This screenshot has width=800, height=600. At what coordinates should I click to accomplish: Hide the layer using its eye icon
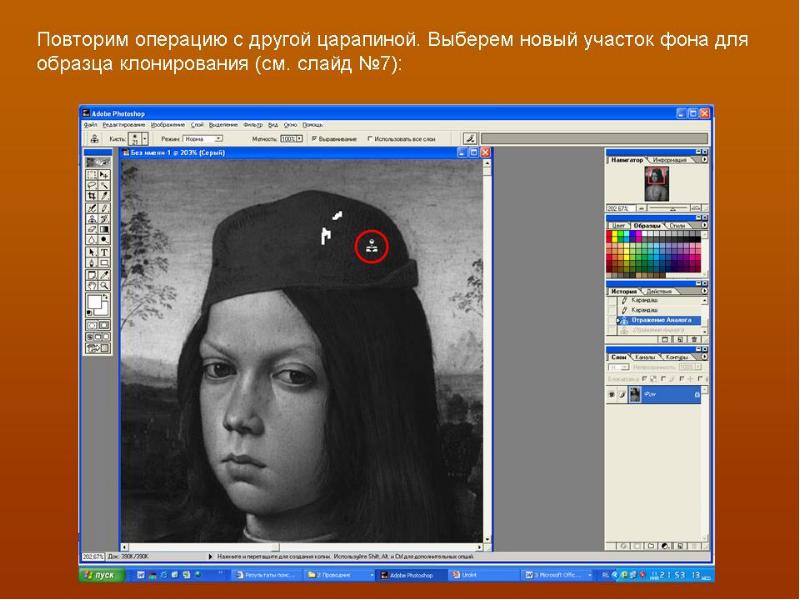612,395
